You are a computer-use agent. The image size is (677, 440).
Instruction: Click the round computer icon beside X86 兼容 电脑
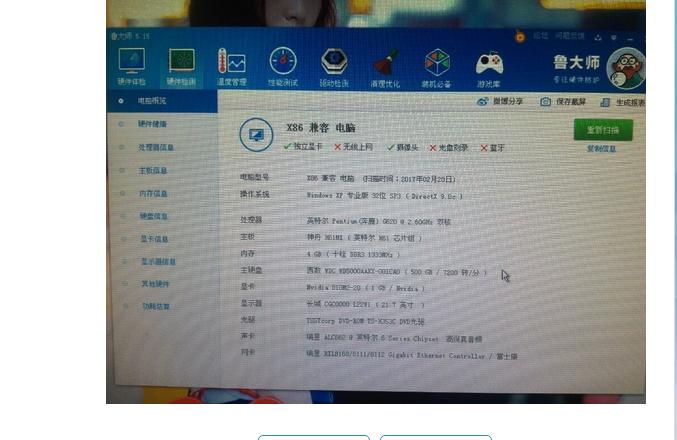[x=256, y=135]
